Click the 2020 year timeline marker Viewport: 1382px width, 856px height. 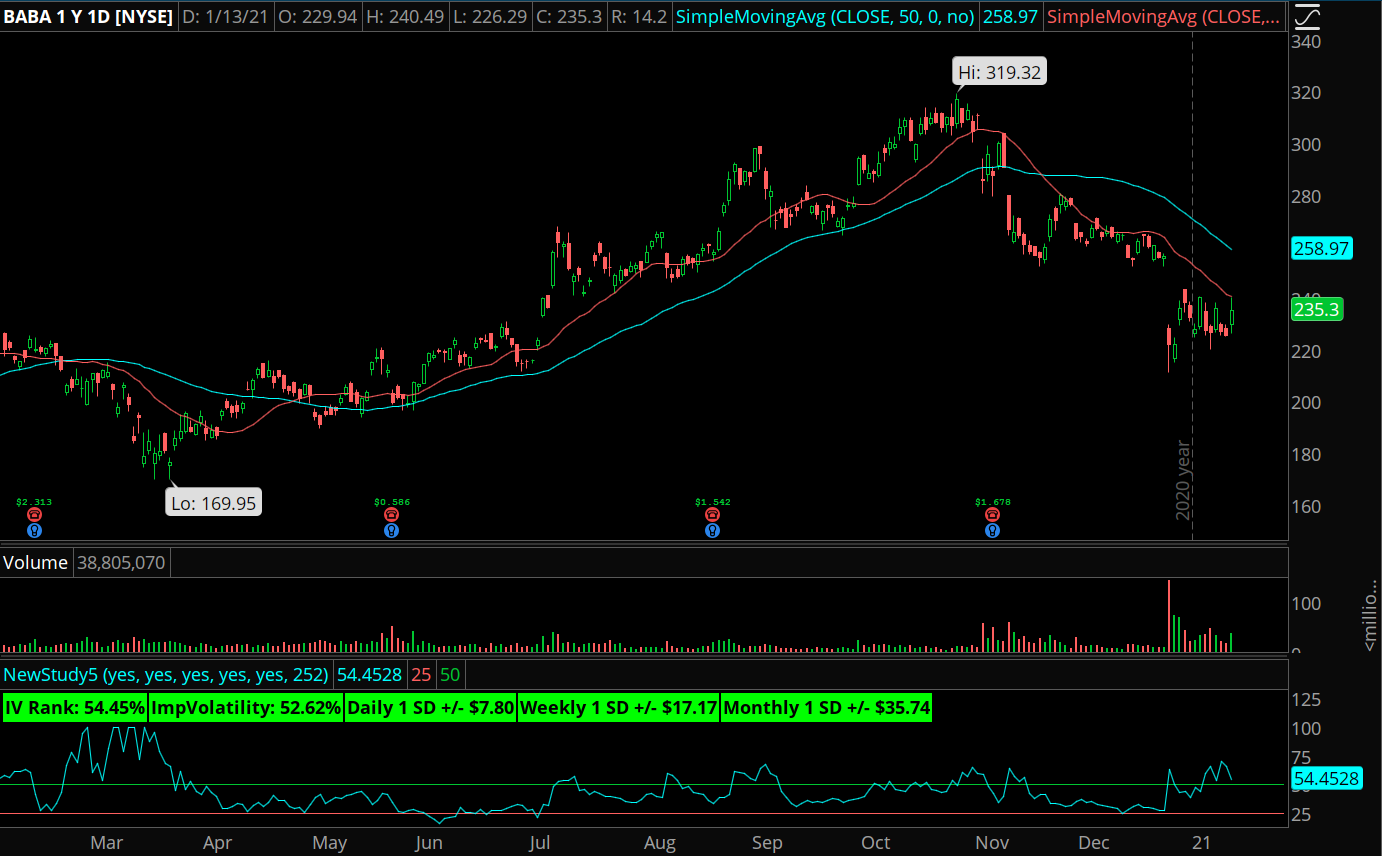[1183, 479]
